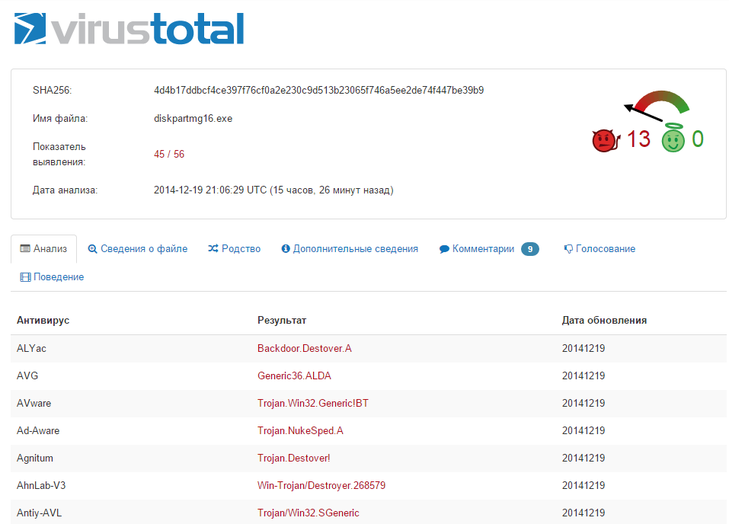Click the Agnitum antivirus row name
729x524 pixels.
coord(35,458)
